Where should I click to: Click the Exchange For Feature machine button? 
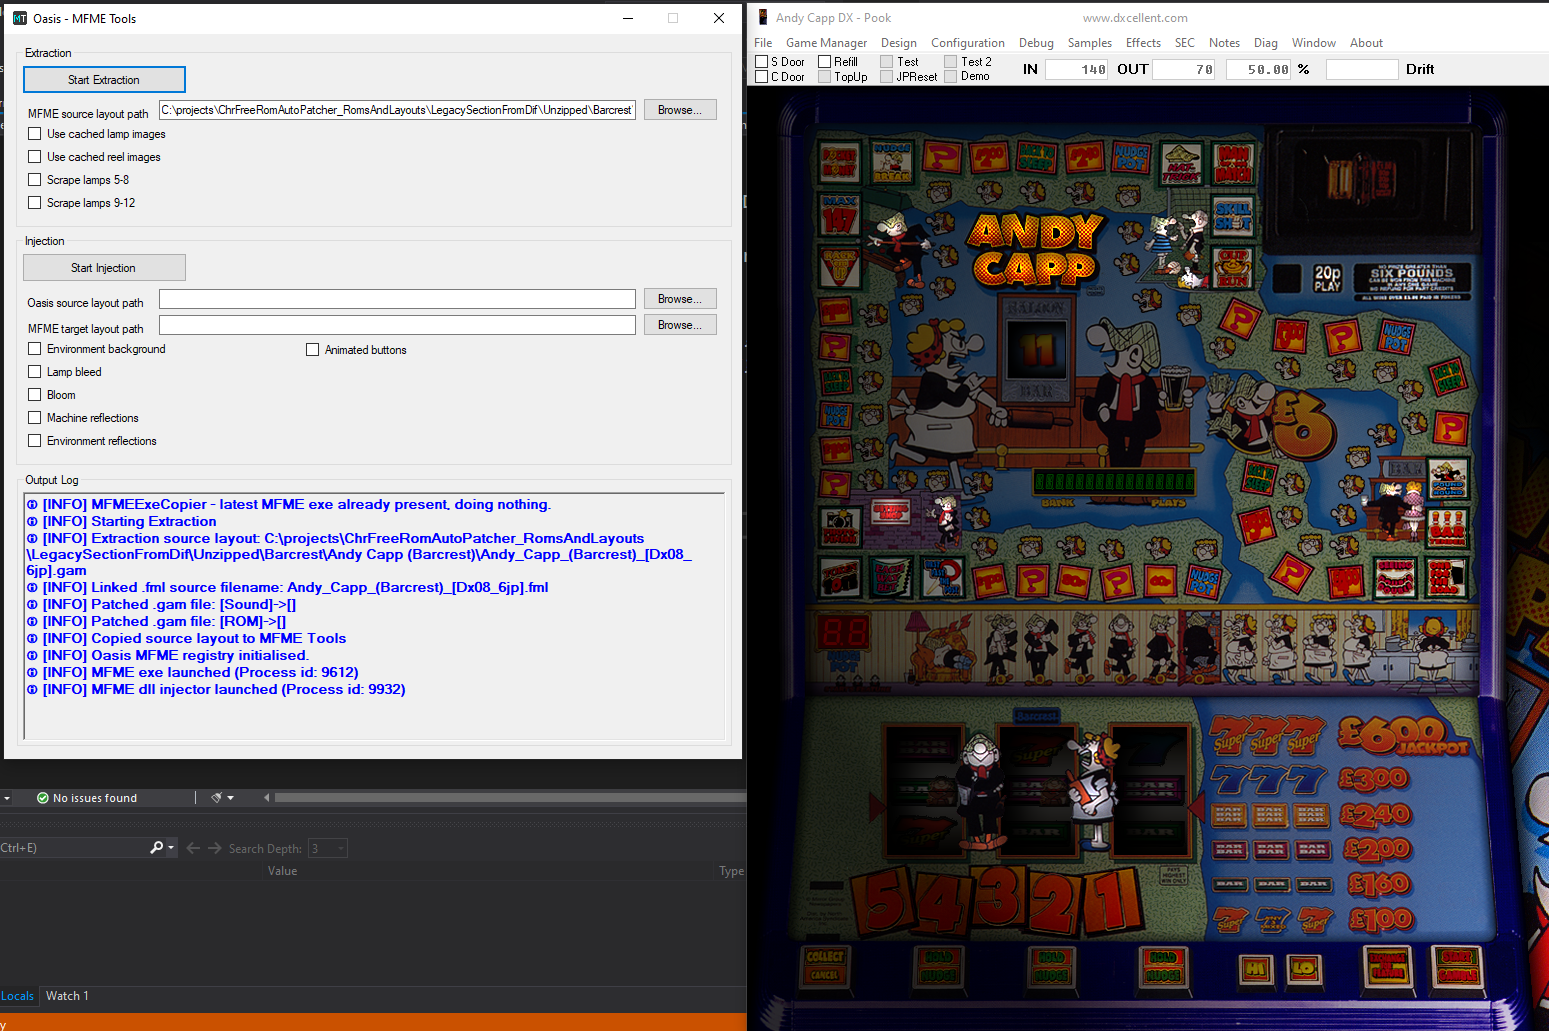click(x=1388, y=965)
